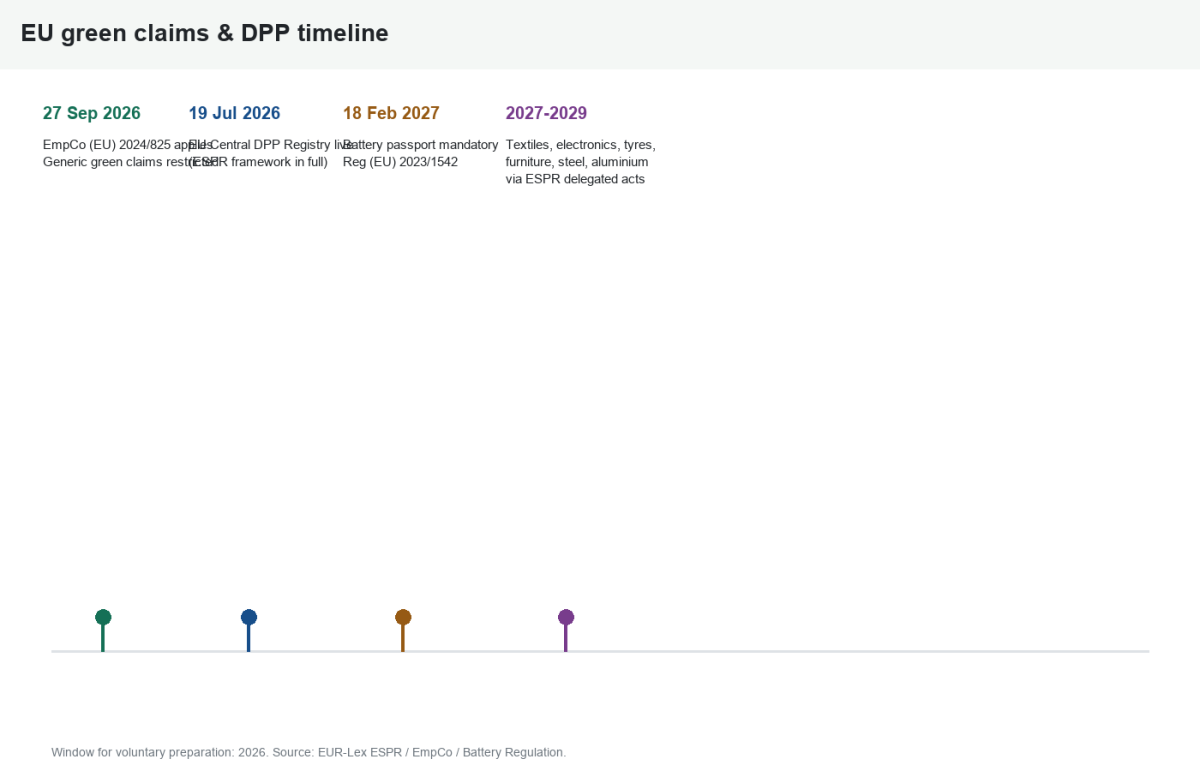Click 'Battery passport mandatory' text
Viewport: 1200px width, 771px height.
(421, 145)
